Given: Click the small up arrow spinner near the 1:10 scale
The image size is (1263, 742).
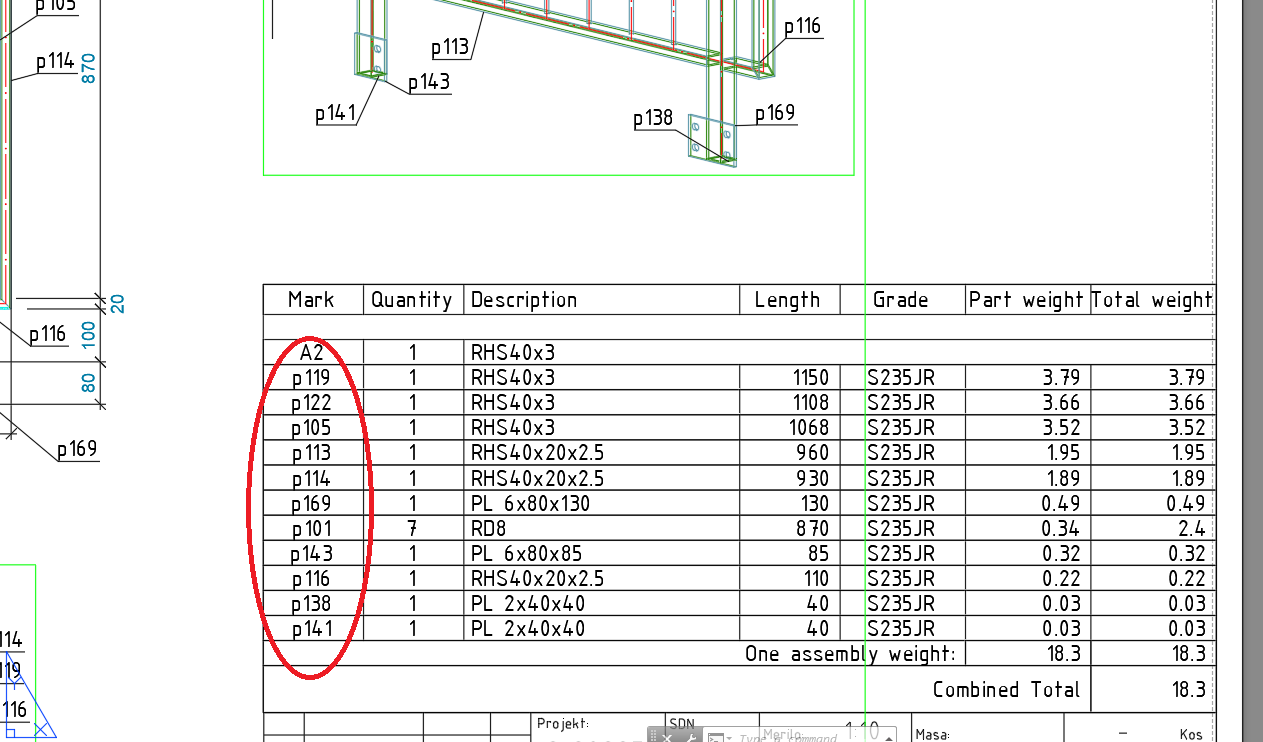Looking at the screenshot, I should point(887,738).
